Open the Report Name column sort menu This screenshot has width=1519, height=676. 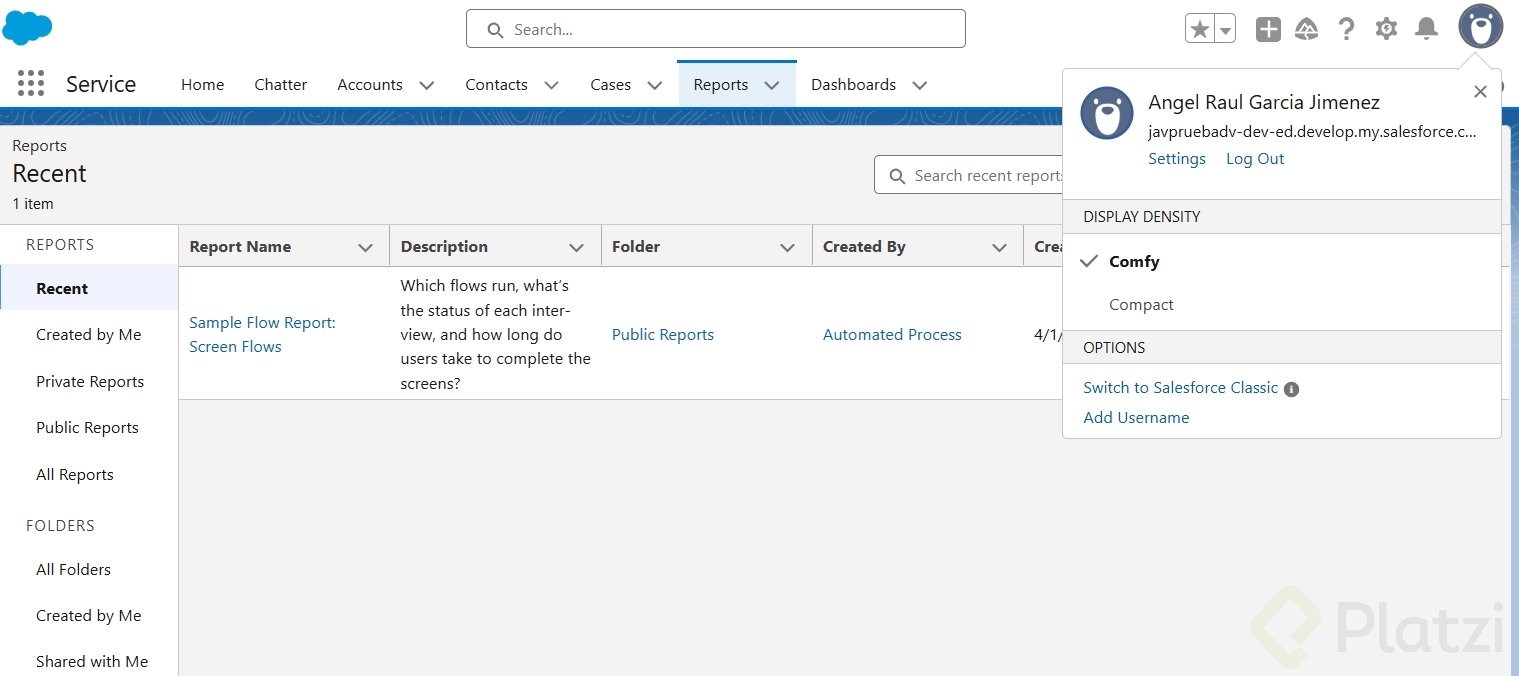(x=366, y=247)
